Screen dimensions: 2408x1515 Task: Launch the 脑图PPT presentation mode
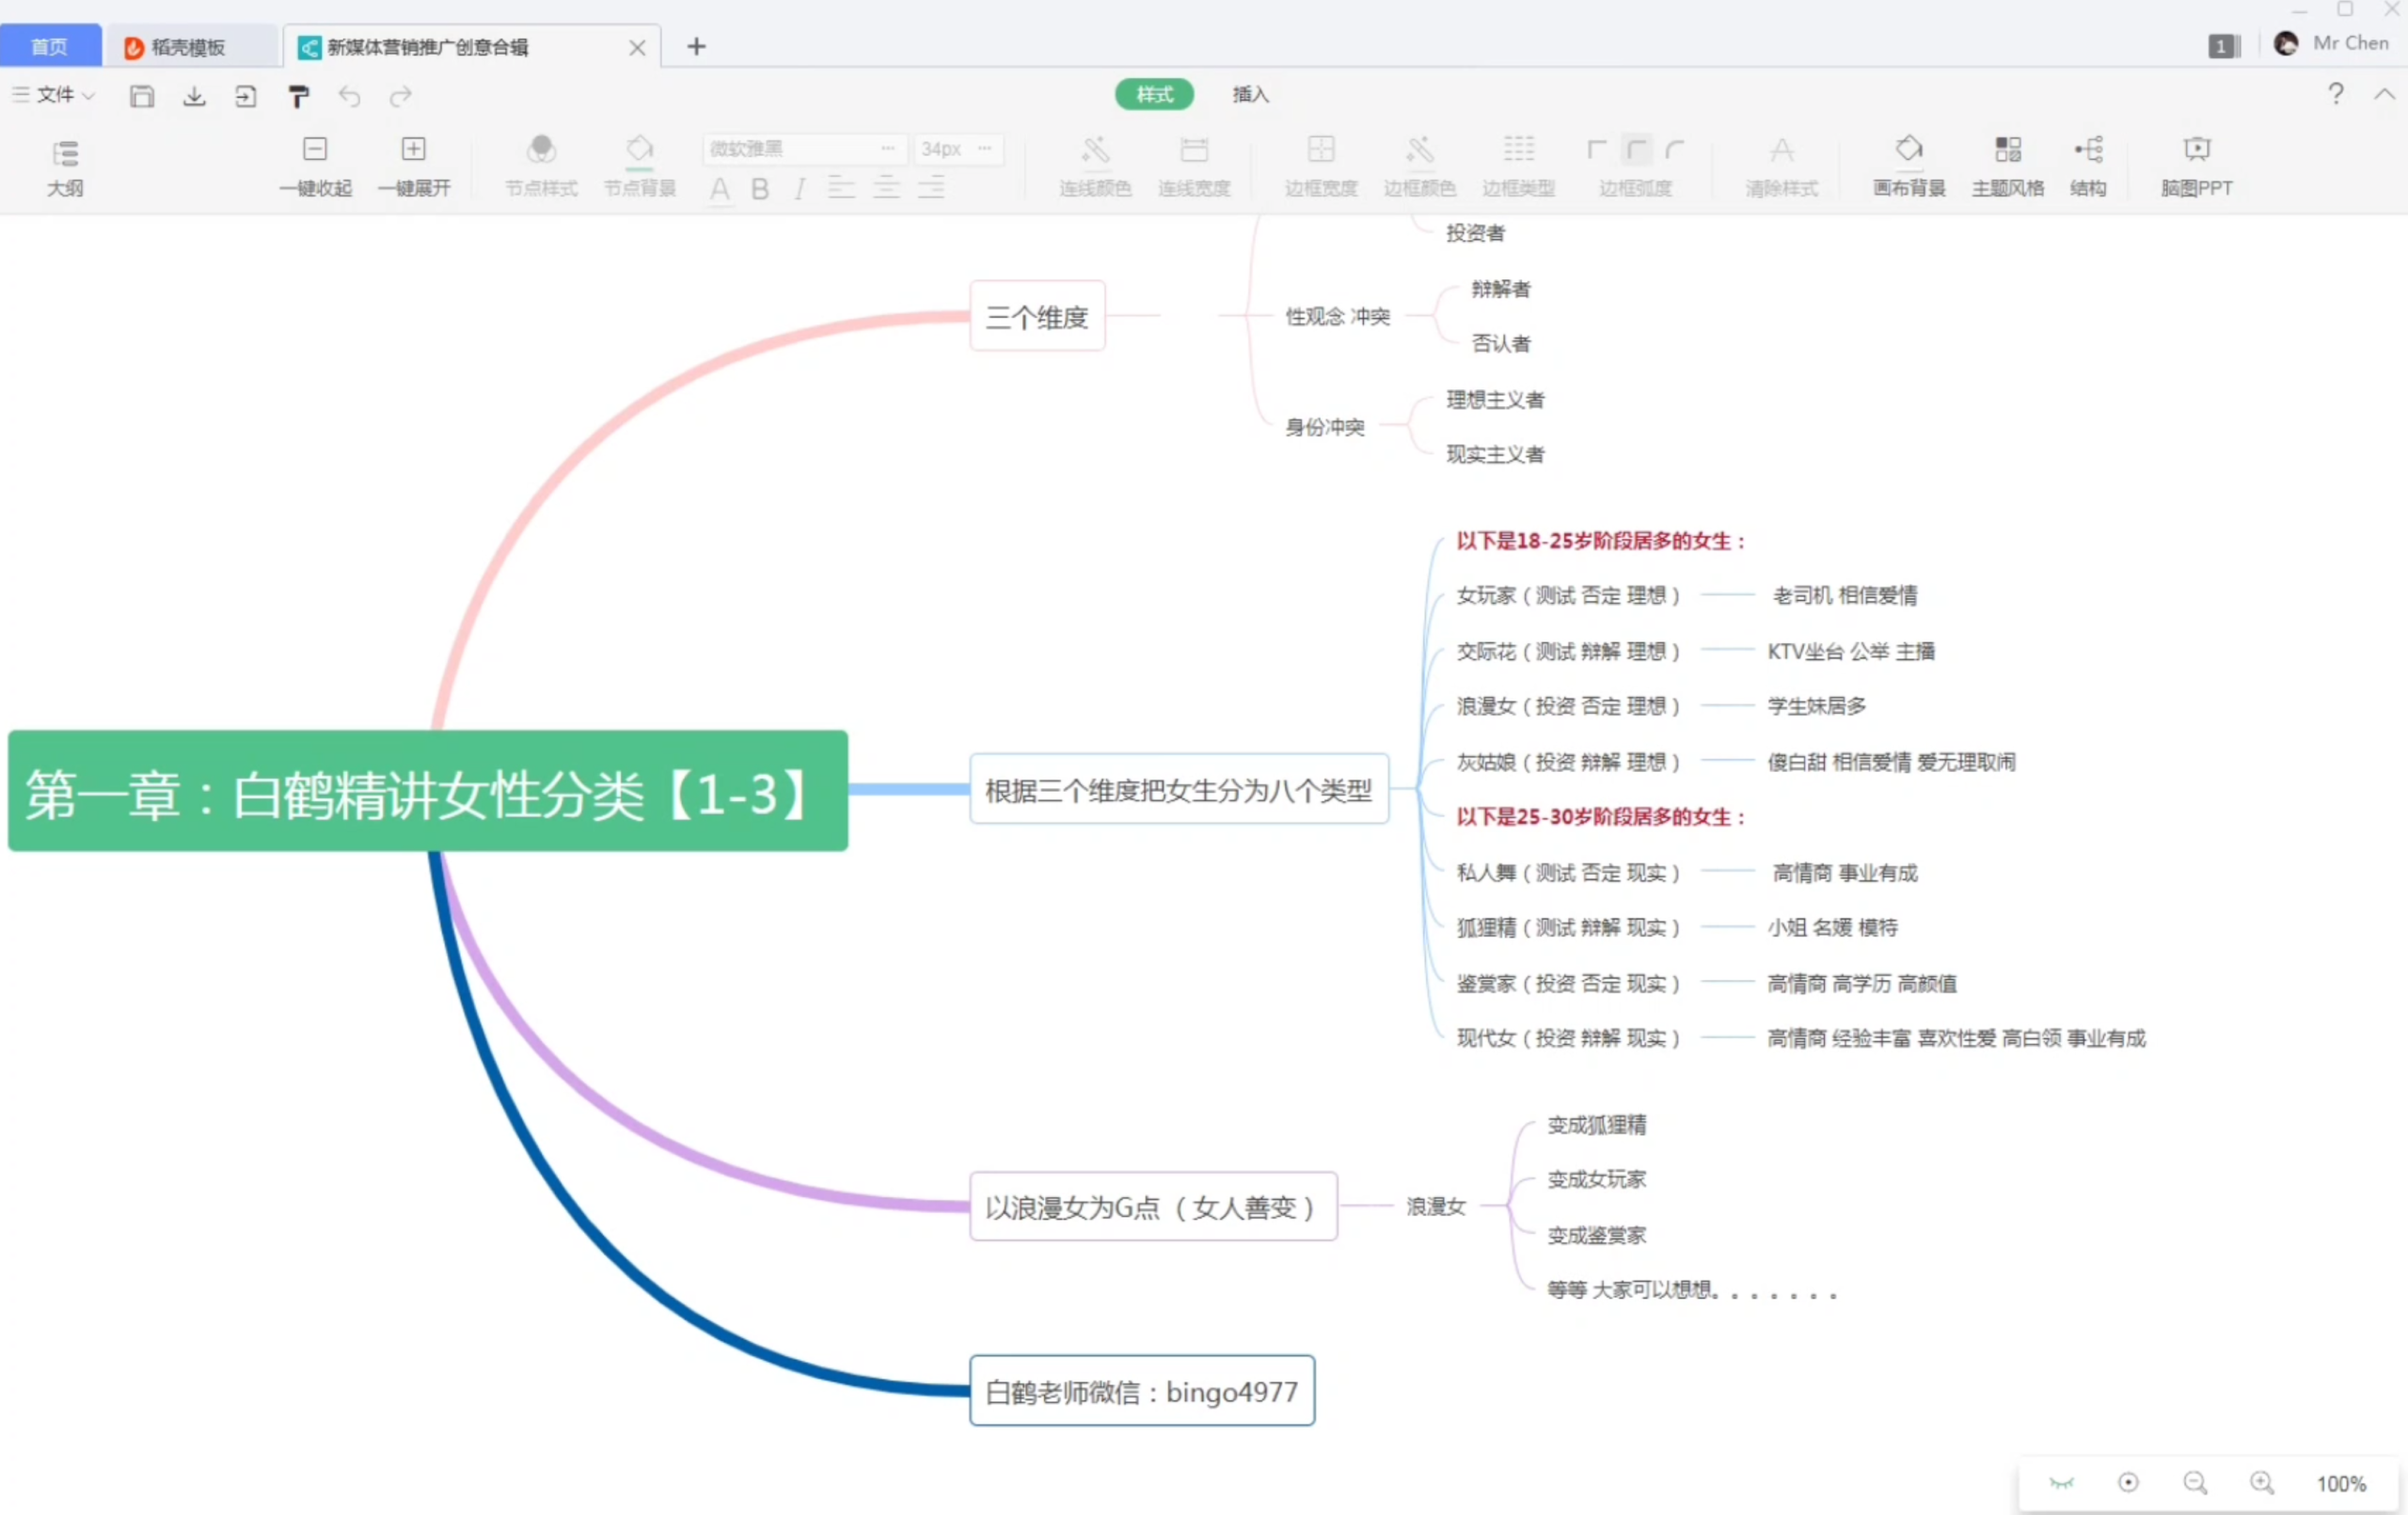[x=2196, y=166]
